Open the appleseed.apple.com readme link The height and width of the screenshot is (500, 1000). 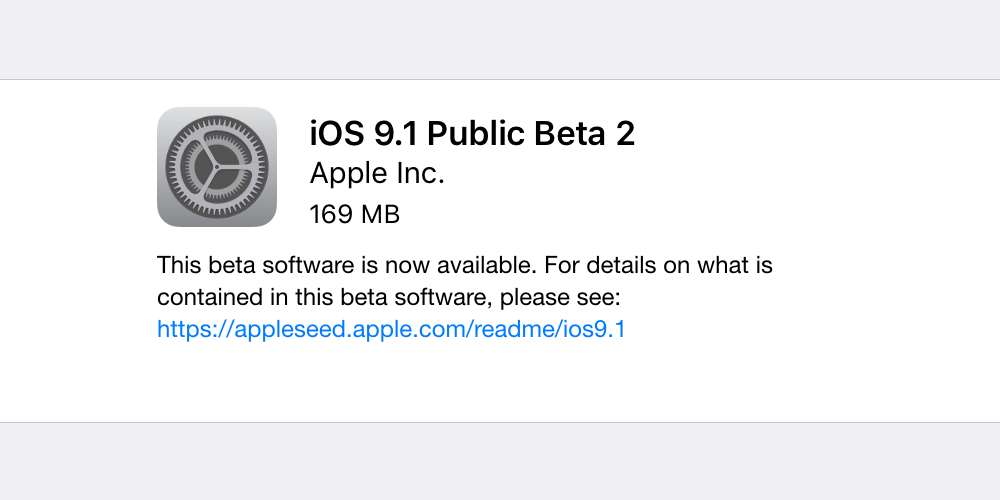391,329
